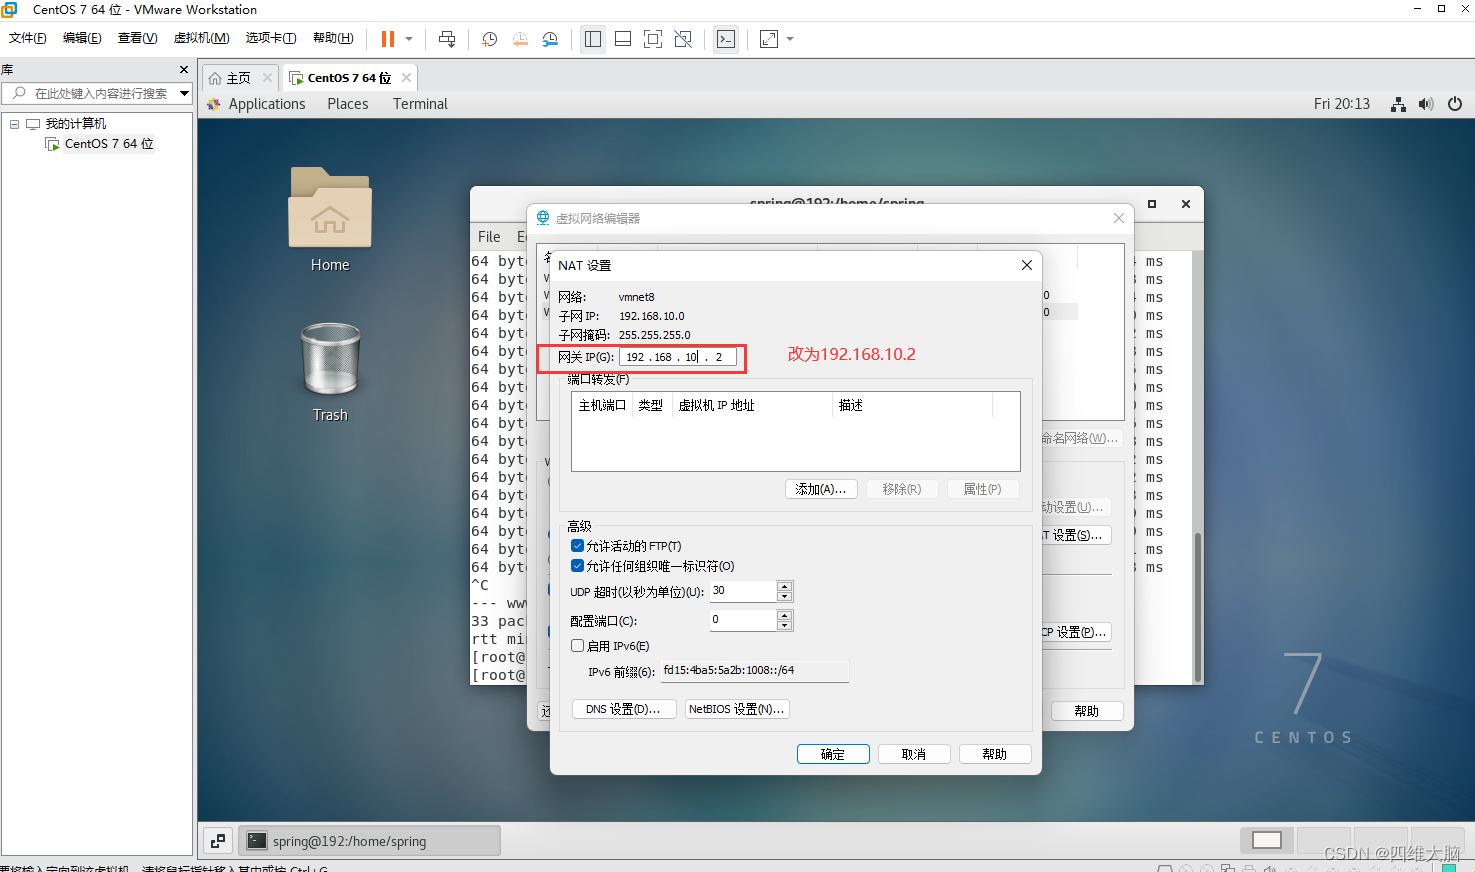Increase 配置端口 value with up arrow
Screen dimensions: 1475x872
(x=785, y=615)
